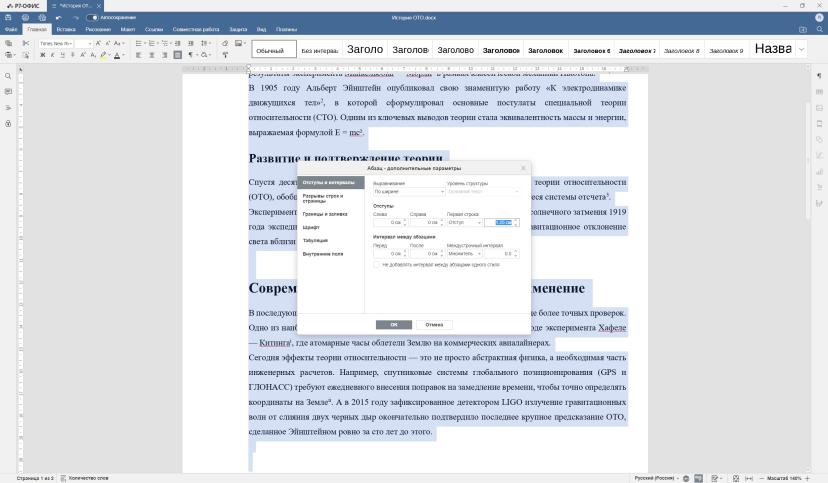Open document language dropdown Русский (Россия)
This screenshot has height=483, width=828.
pos(656,478)
